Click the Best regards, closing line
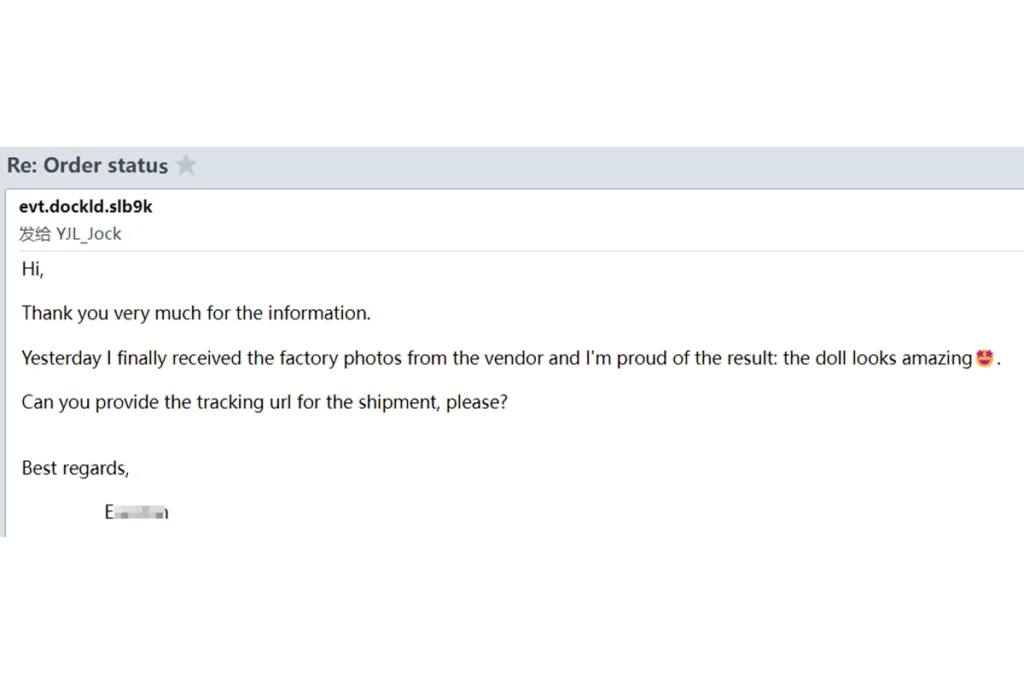Screen dimensions: 1024x683 tap(75, 468)
